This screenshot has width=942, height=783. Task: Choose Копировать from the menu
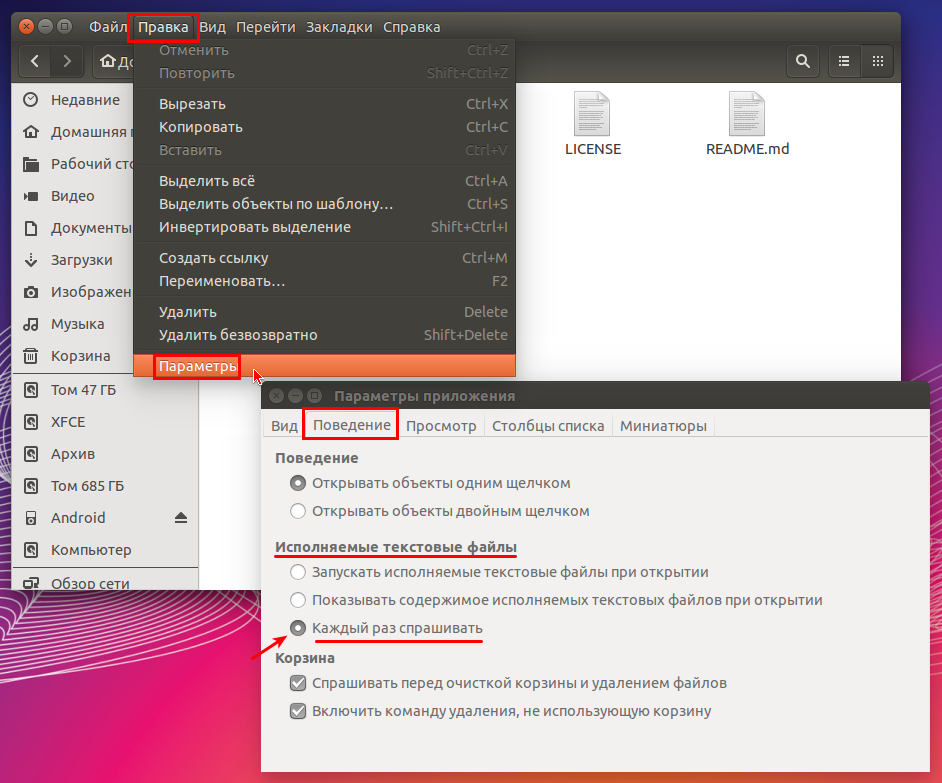(x=324, y=127)
